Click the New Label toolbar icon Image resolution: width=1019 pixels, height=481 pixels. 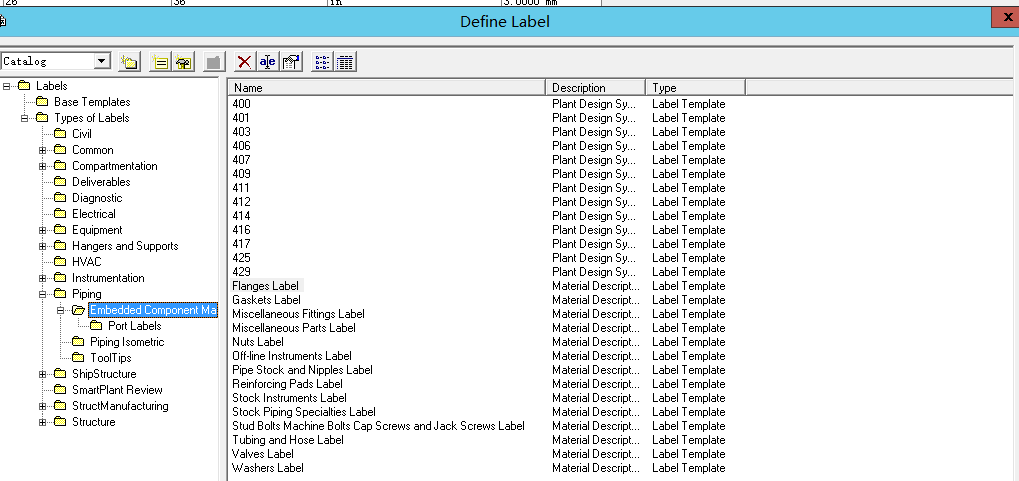[x=160, y=62]
